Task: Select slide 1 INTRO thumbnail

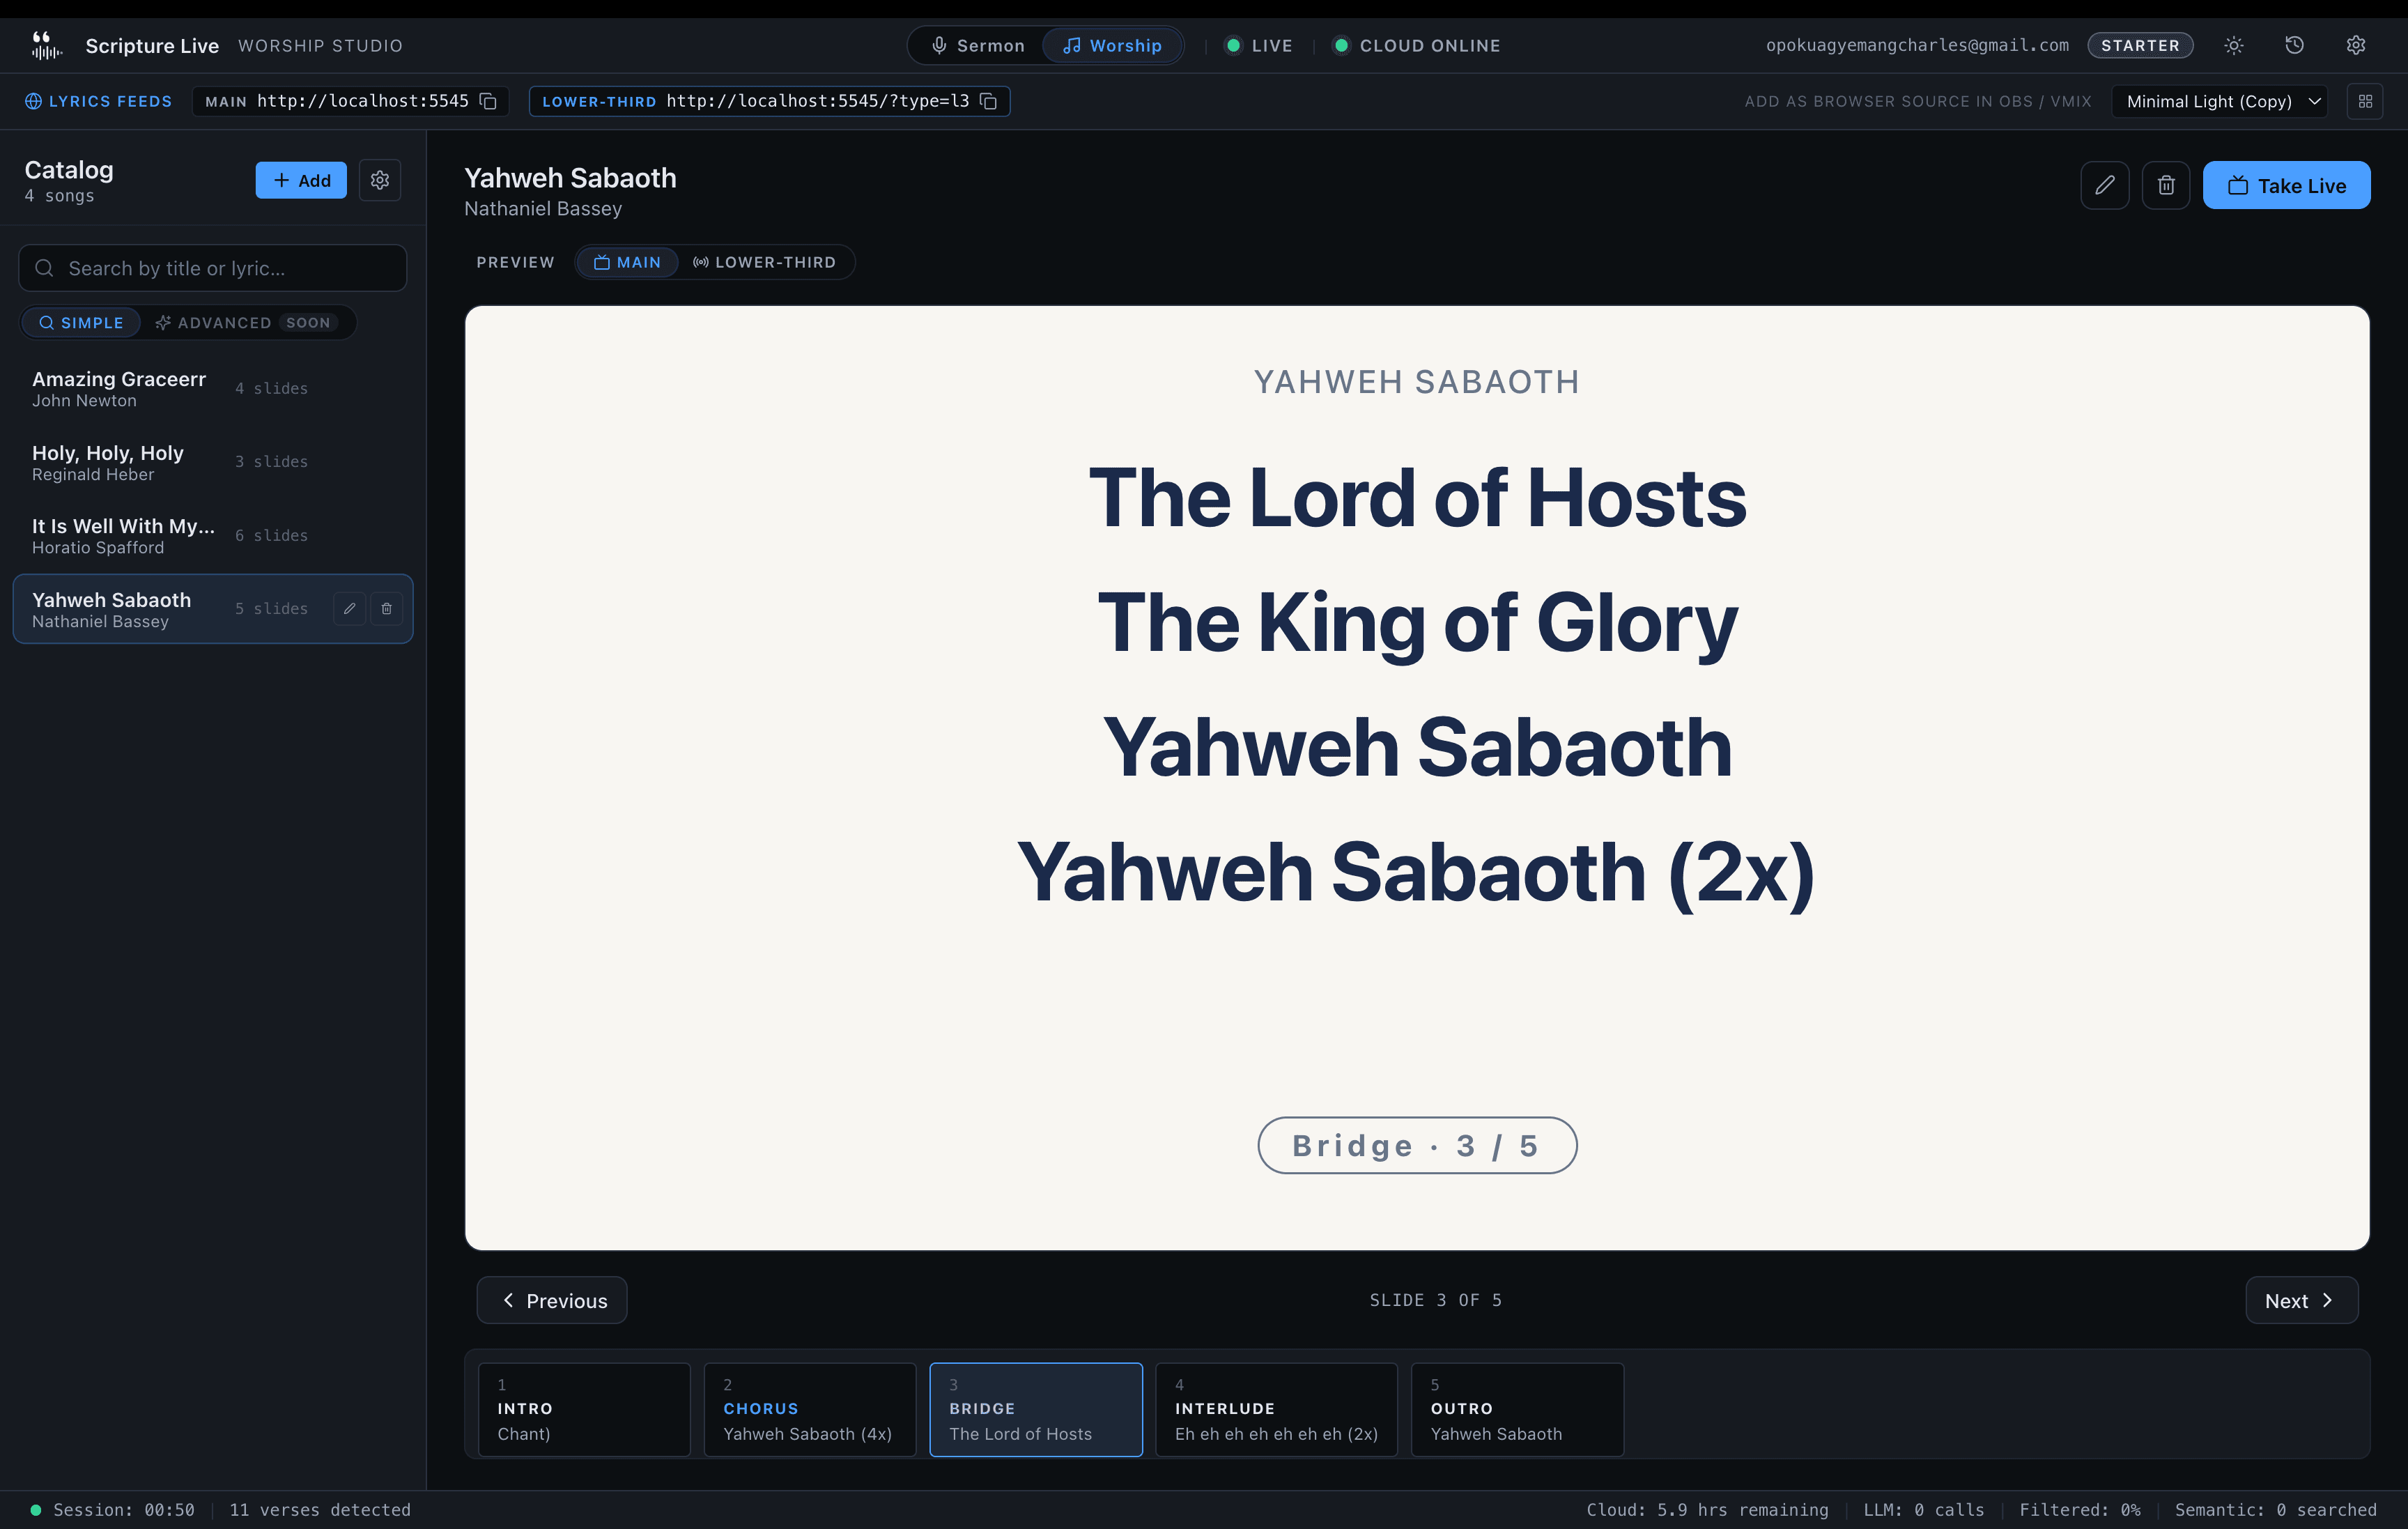Action: pyautogui.click(x=584, y=1409)
